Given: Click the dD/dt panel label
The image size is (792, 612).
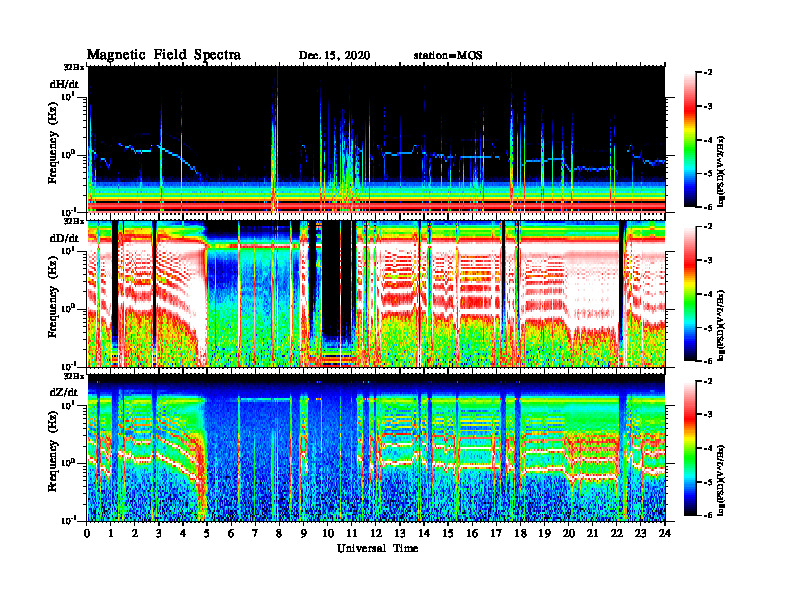Looking at the screenshot, I should coord(64,238).
